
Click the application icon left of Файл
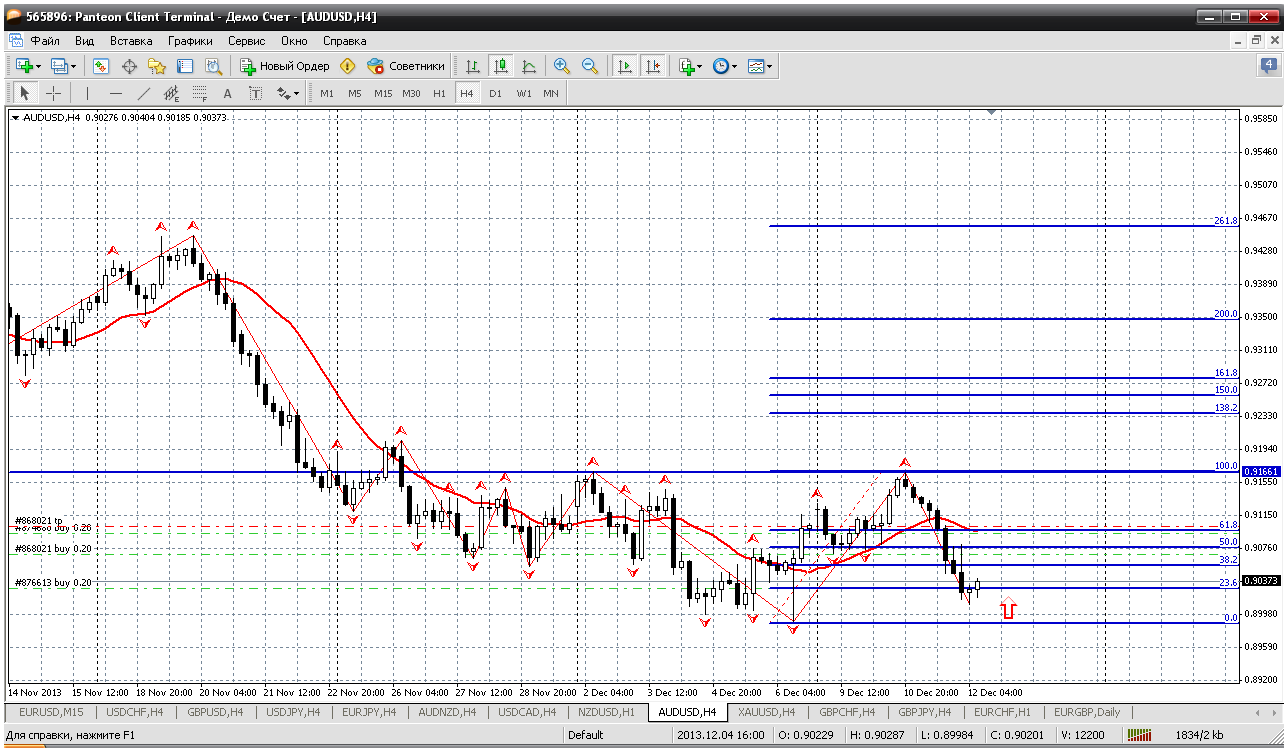pyautogui.click(x=15, y=41)
